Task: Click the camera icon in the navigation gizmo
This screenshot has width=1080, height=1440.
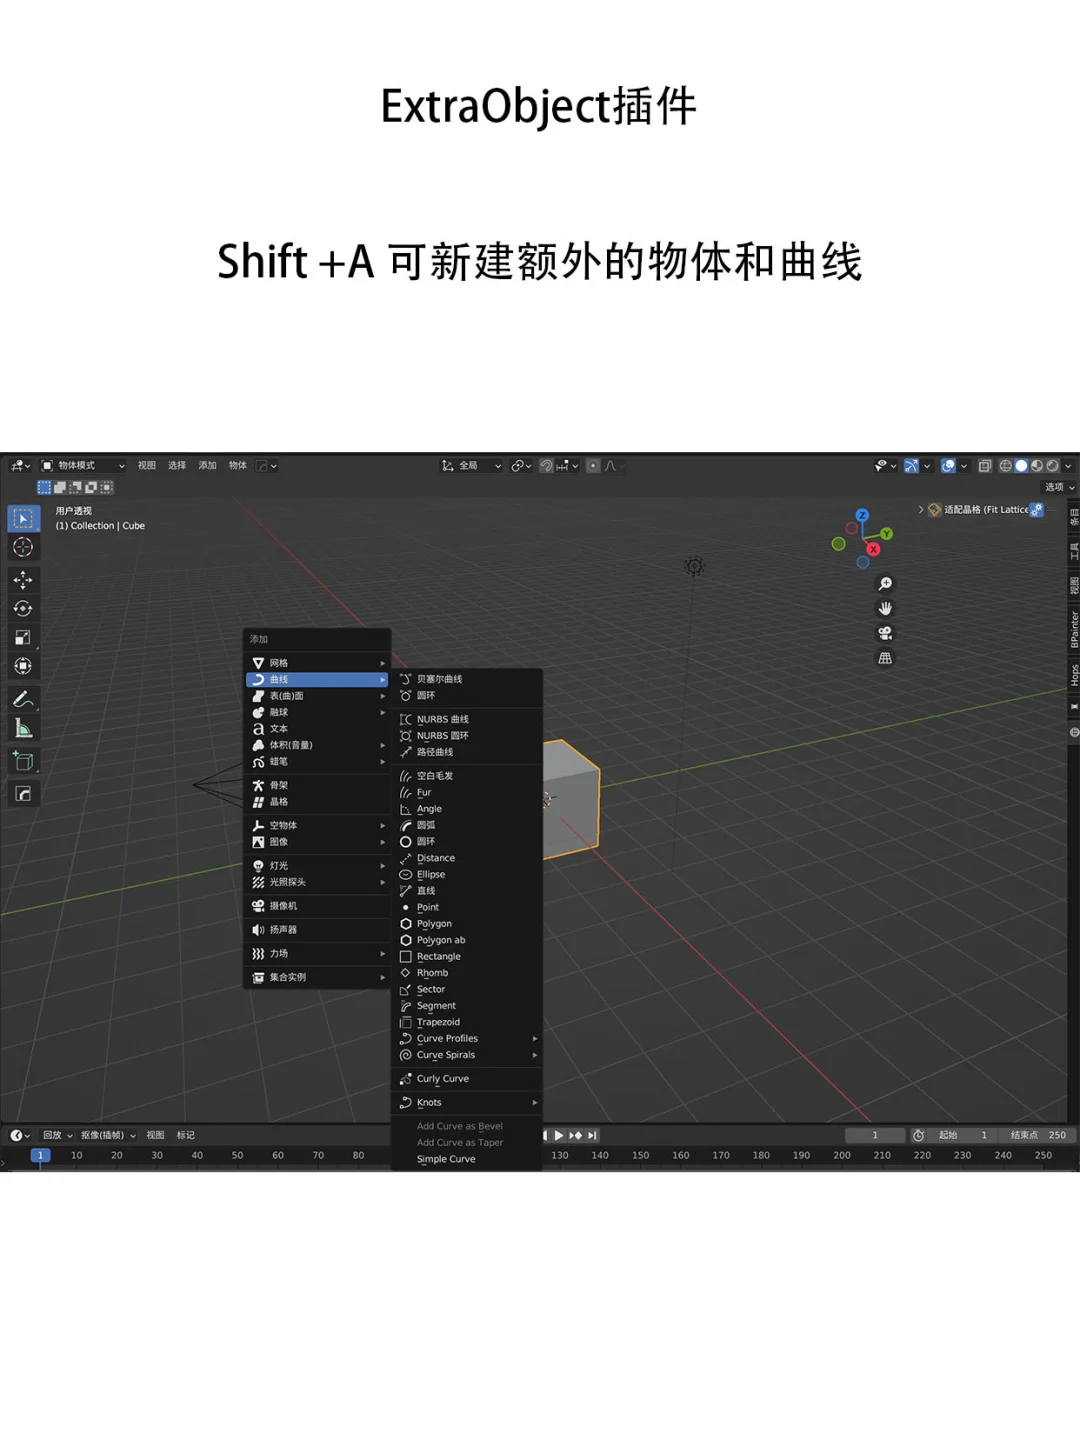Action: 885,634
